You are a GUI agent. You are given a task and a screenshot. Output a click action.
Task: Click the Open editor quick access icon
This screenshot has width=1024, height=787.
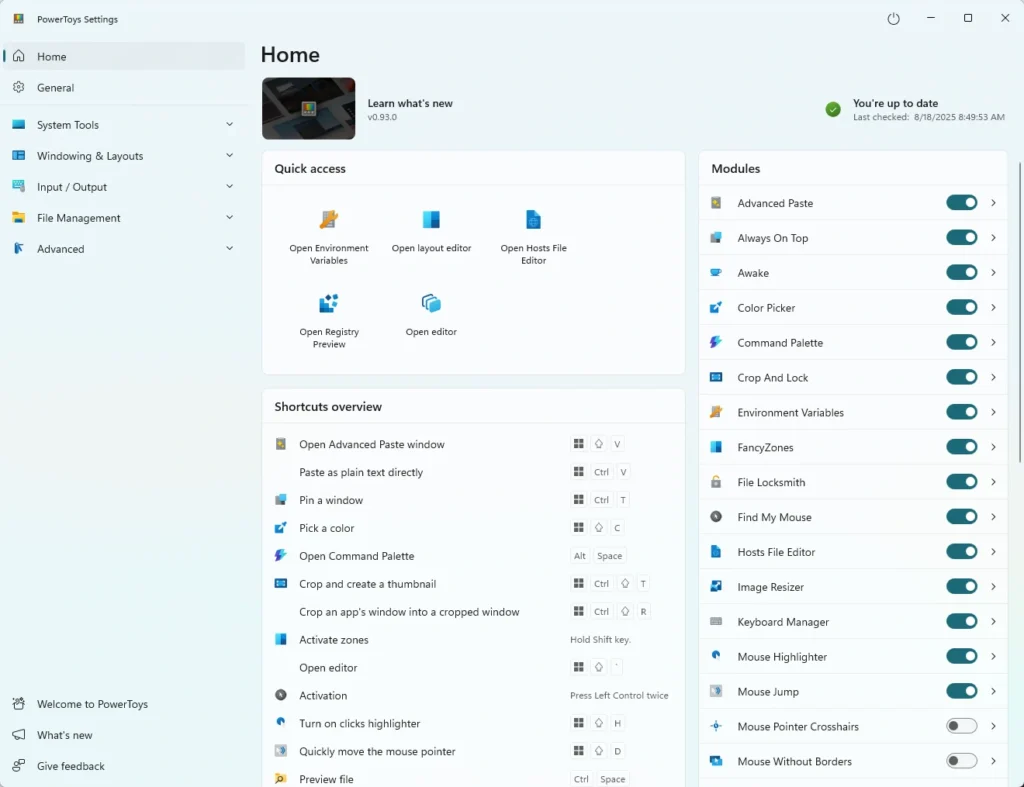pyautogui.click(x=431, y=307)
